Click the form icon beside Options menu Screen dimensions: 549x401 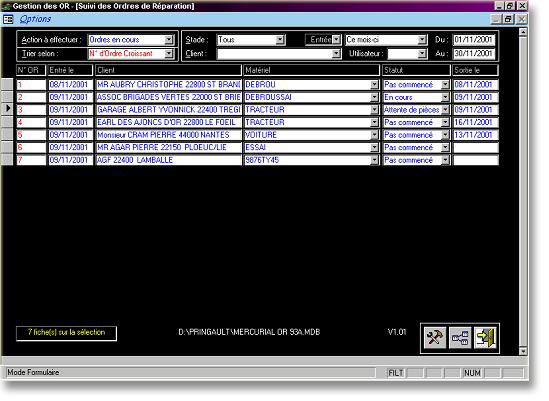pos(8,19)
